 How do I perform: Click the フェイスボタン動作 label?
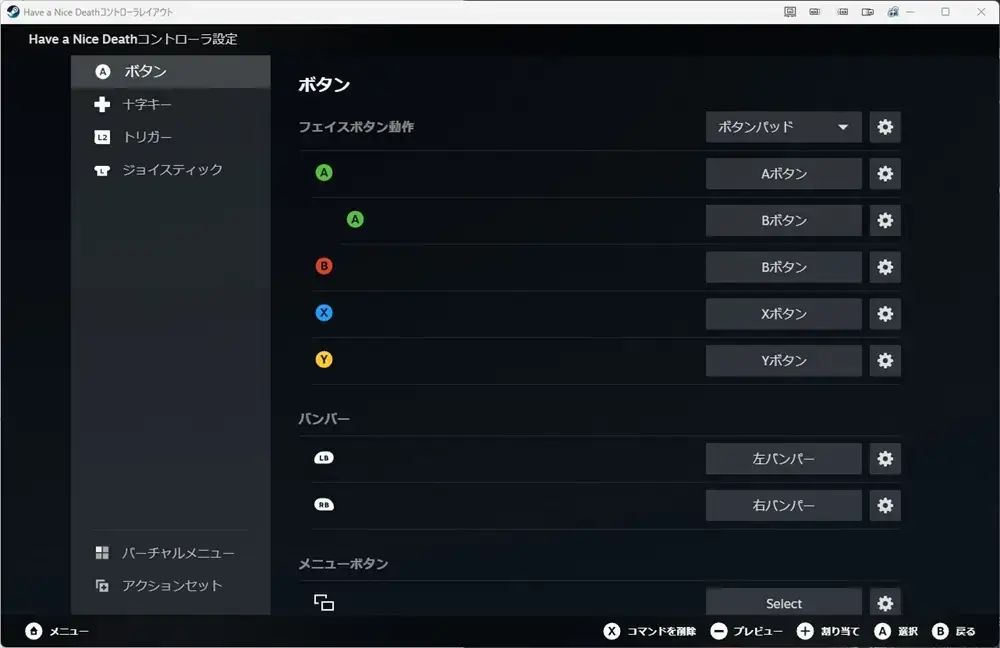356,127
